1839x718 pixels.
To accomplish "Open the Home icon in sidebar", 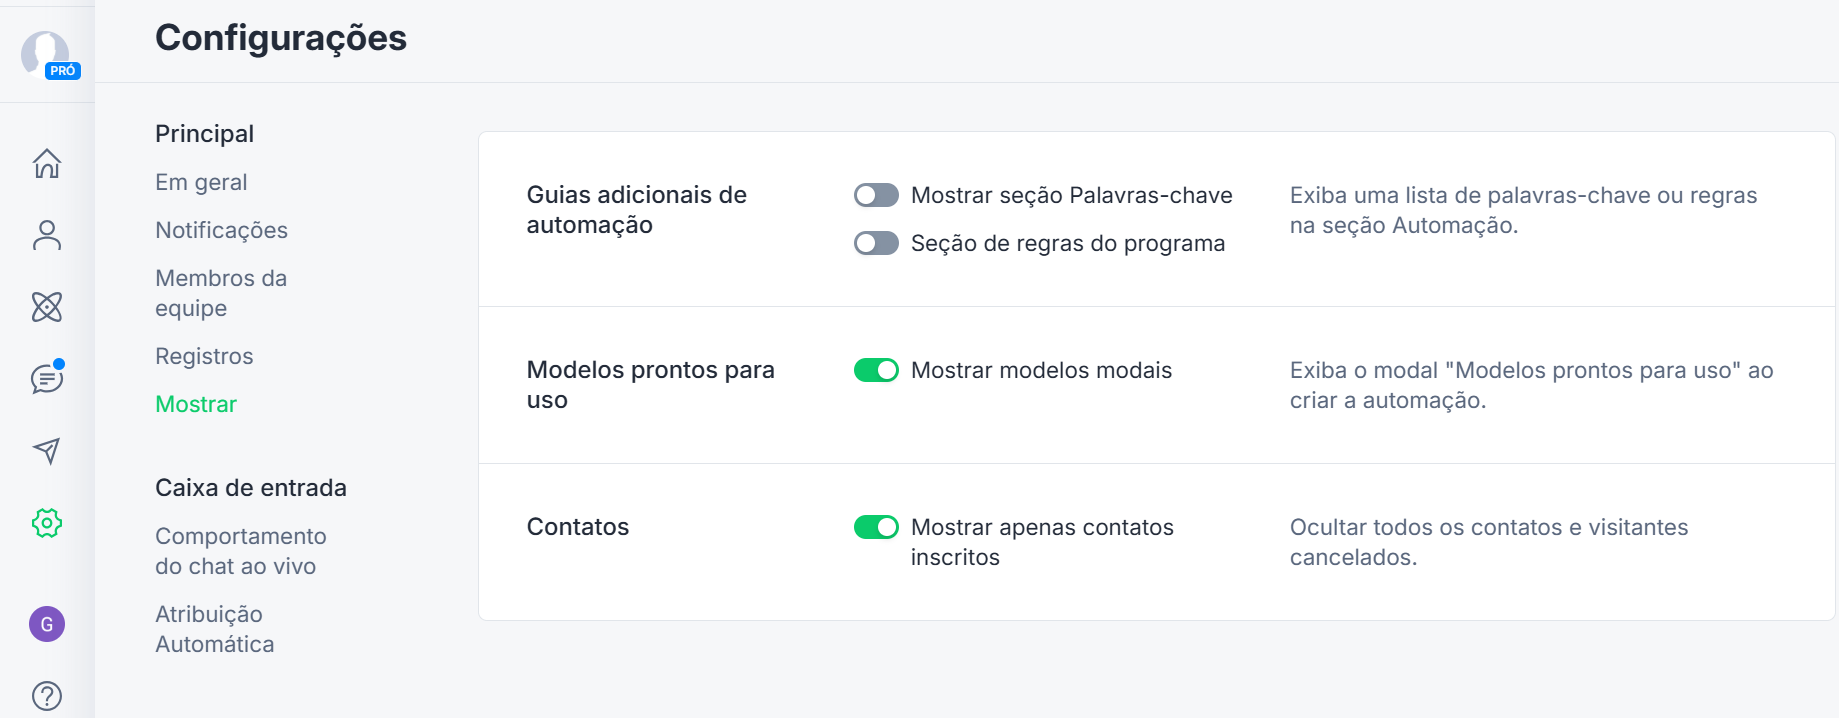I will coord(47,163).
